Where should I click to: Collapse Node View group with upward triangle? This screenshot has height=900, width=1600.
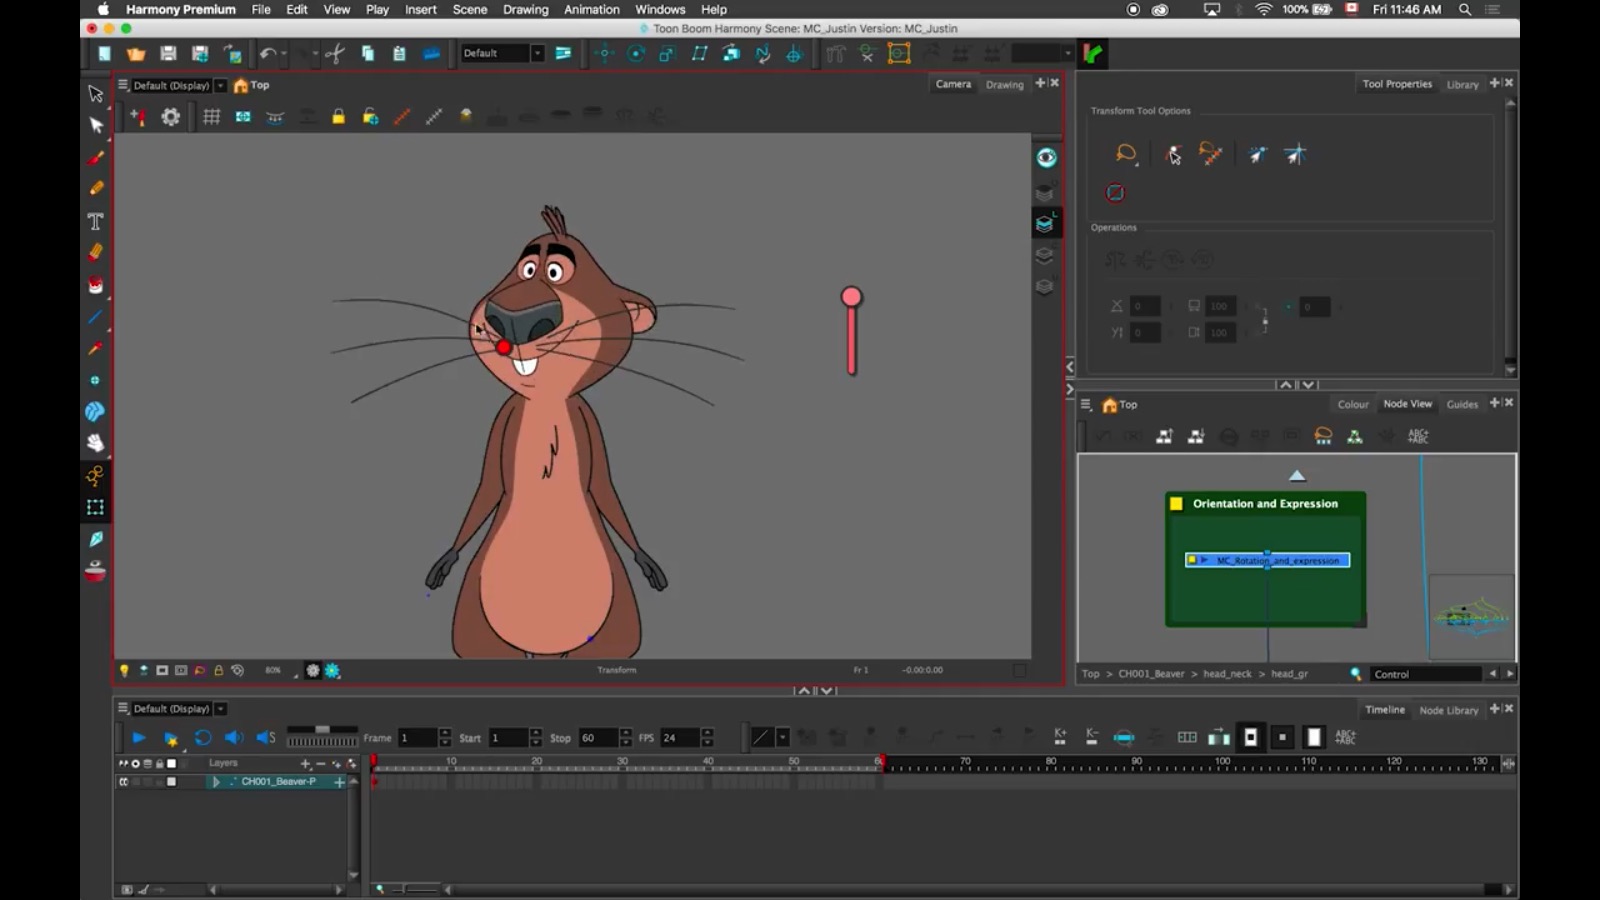pyautogui.click(x=1297, y=476)
